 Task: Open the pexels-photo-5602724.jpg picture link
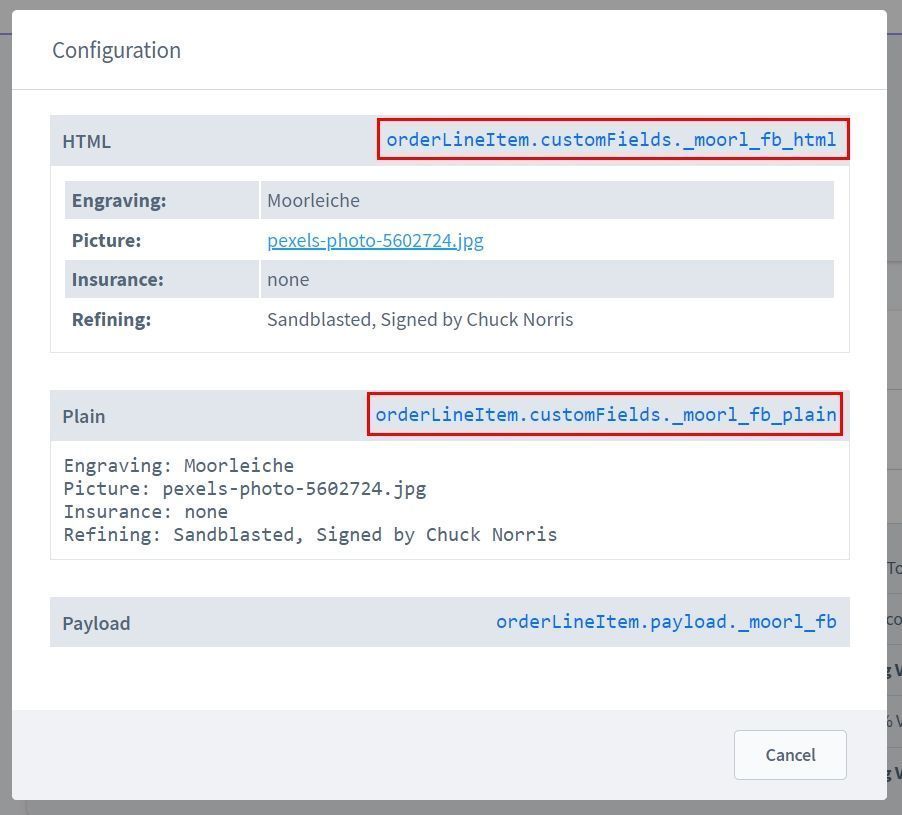point(375,240)
